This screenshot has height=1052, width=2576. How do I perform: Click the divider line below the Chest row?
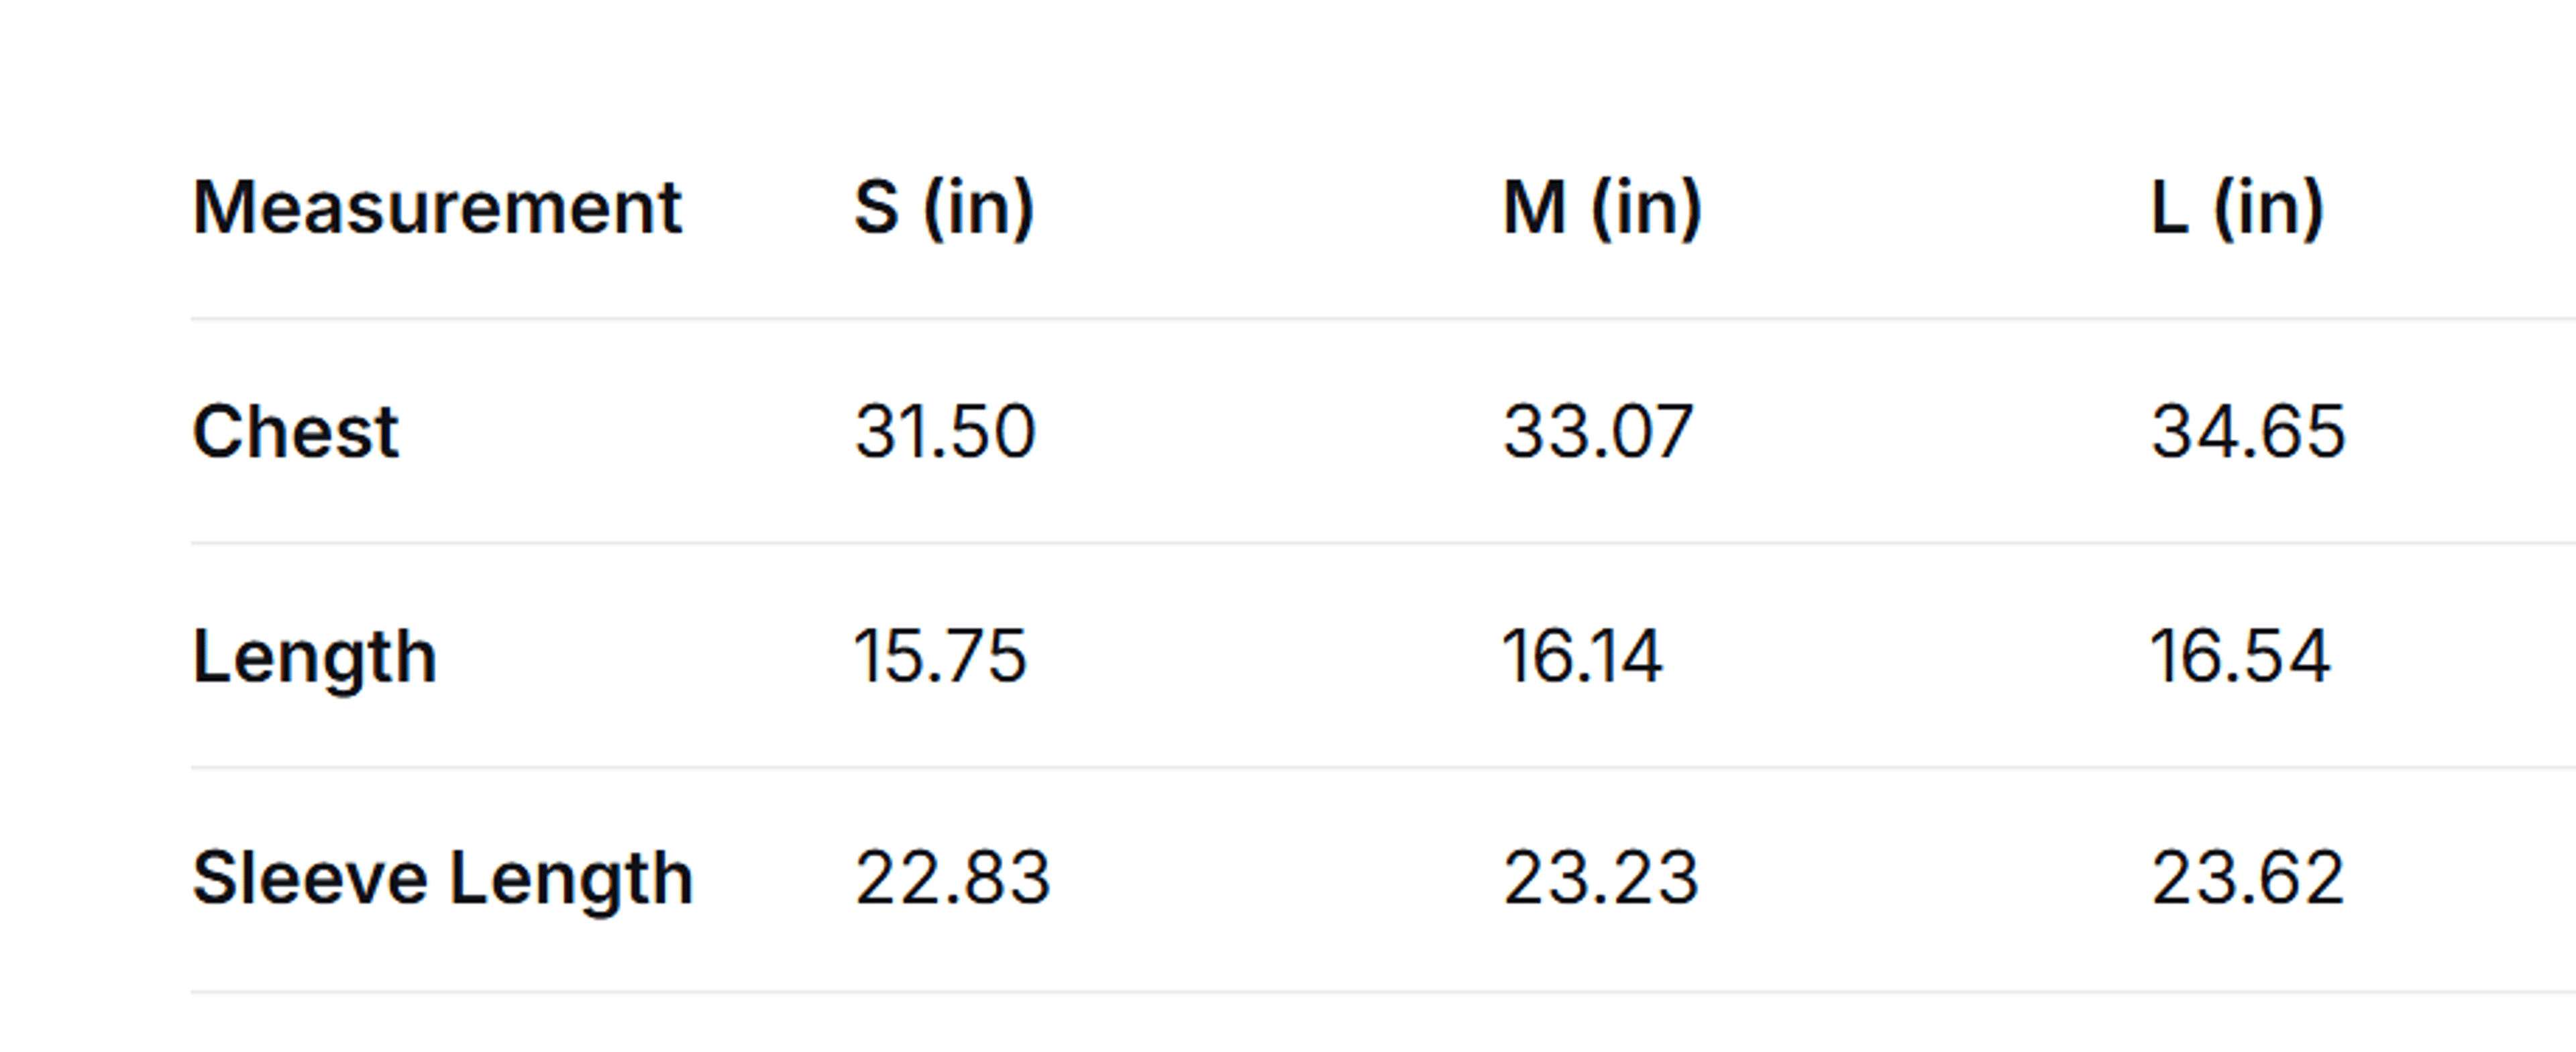tap(1383, 543)
